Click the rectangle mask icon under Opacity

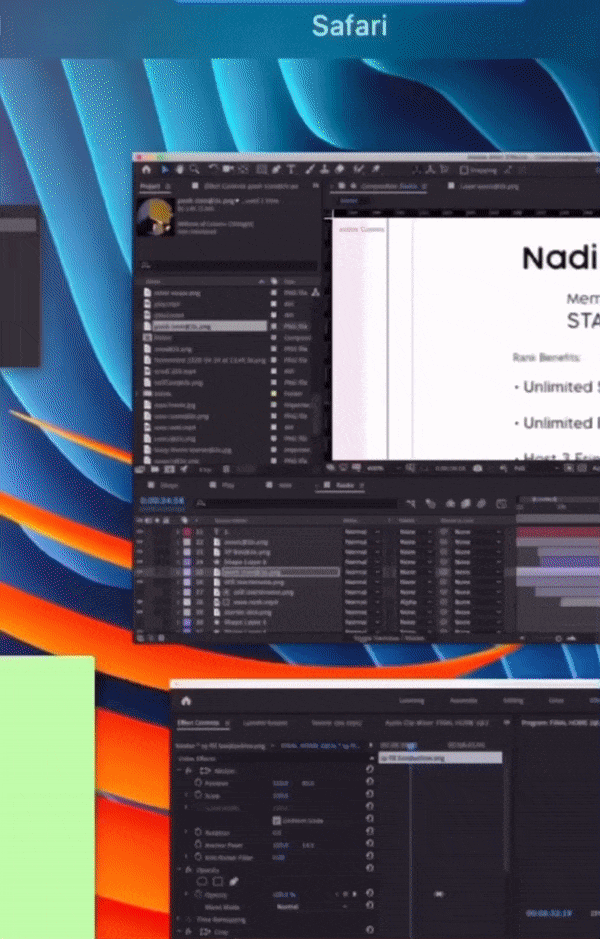click(218, 882)
